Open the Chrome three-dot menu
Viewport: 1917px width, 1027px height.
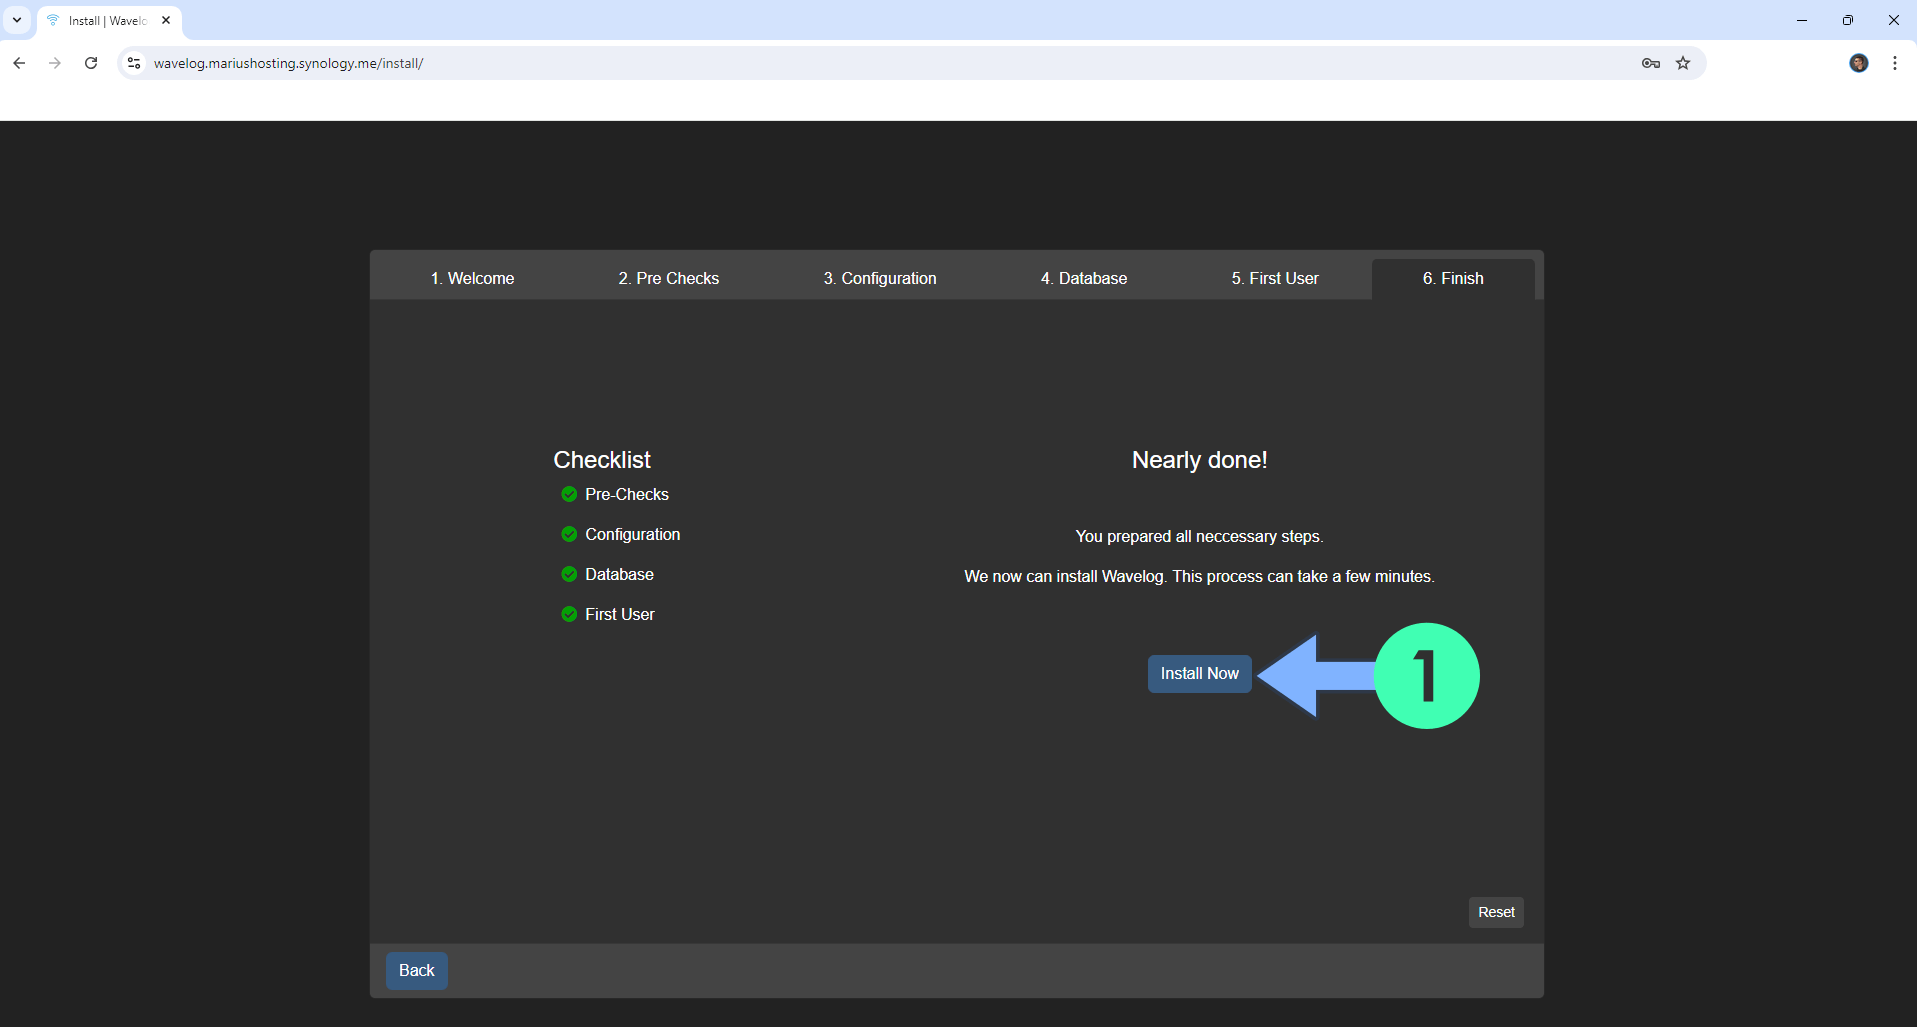pyautogui.click(x=1895, y=63)
